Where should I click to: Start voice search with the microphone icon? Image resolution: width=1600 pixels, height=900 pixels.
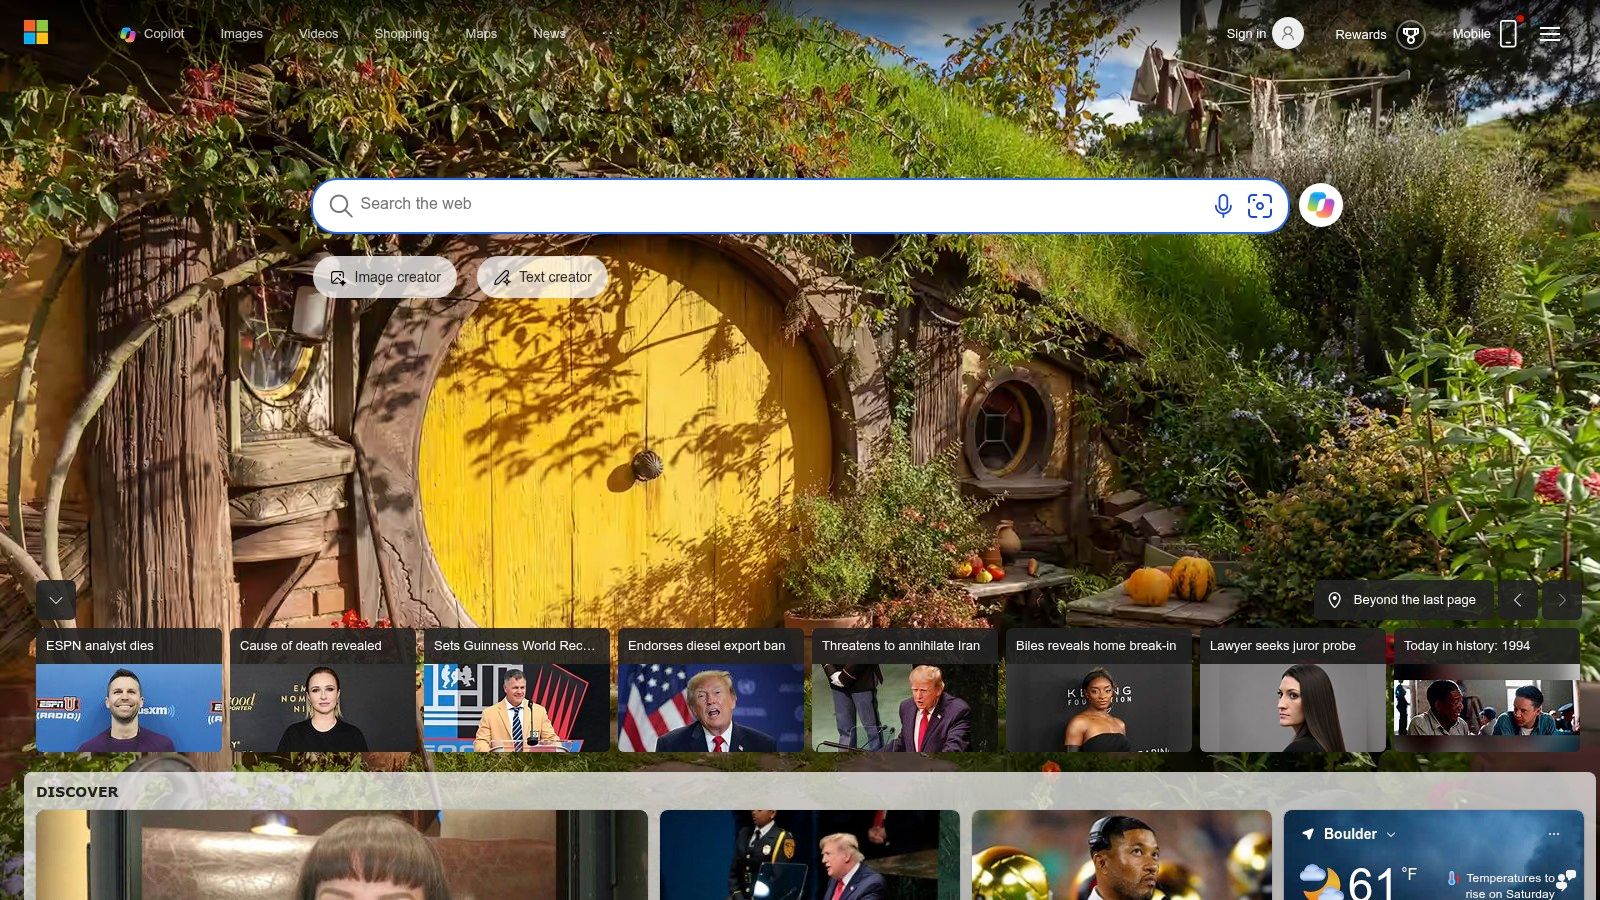[x=1223, y=206]
